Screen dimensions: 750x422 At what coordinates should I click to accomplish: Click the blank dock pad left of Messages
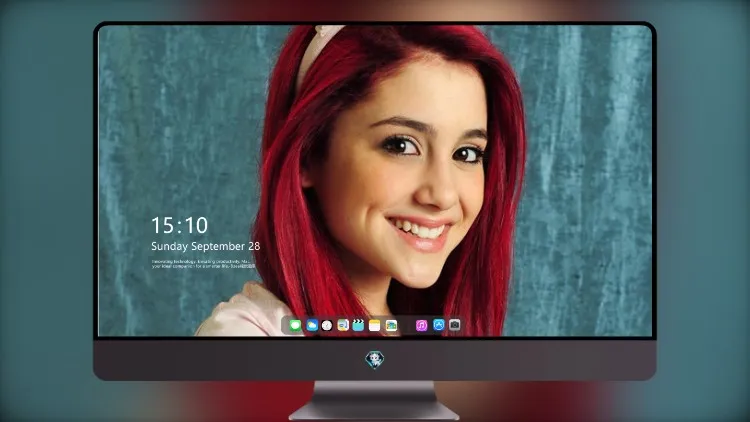(285, 325)
